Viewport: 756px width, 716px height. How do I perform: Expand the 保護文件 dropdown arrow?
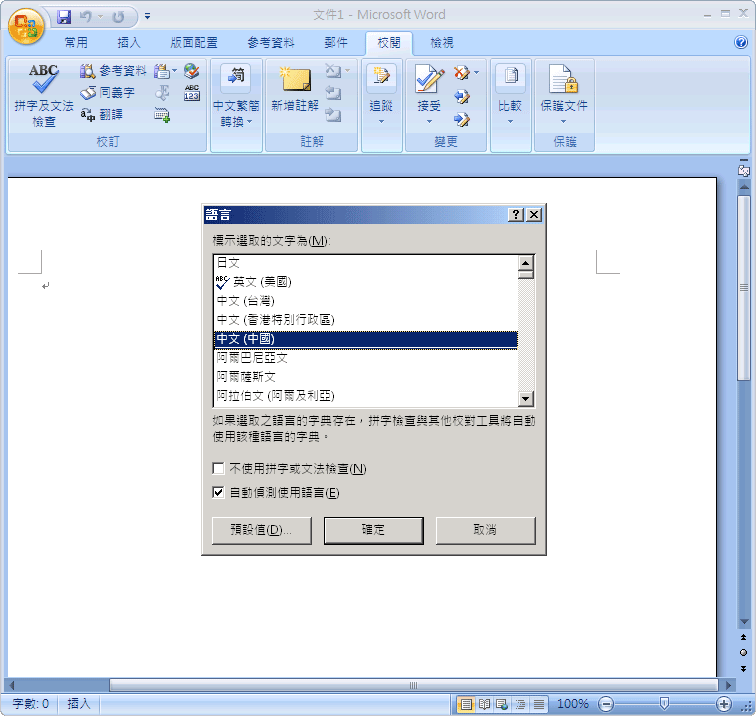click(x=563, y=122)
